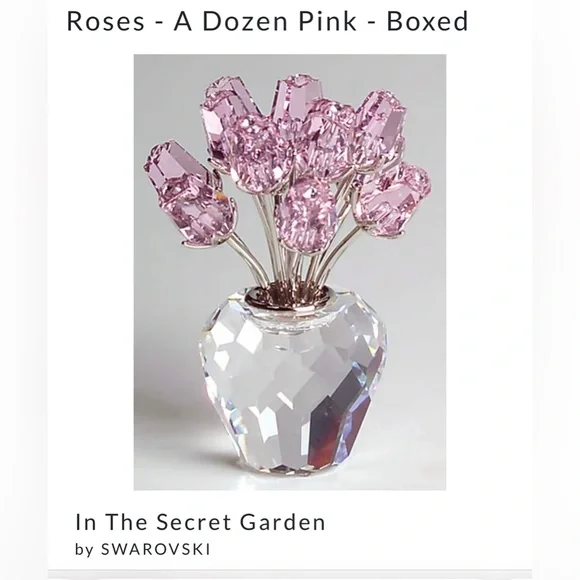
Task: Click the word 'Boxed' in the title
Action: pos(428,21)
